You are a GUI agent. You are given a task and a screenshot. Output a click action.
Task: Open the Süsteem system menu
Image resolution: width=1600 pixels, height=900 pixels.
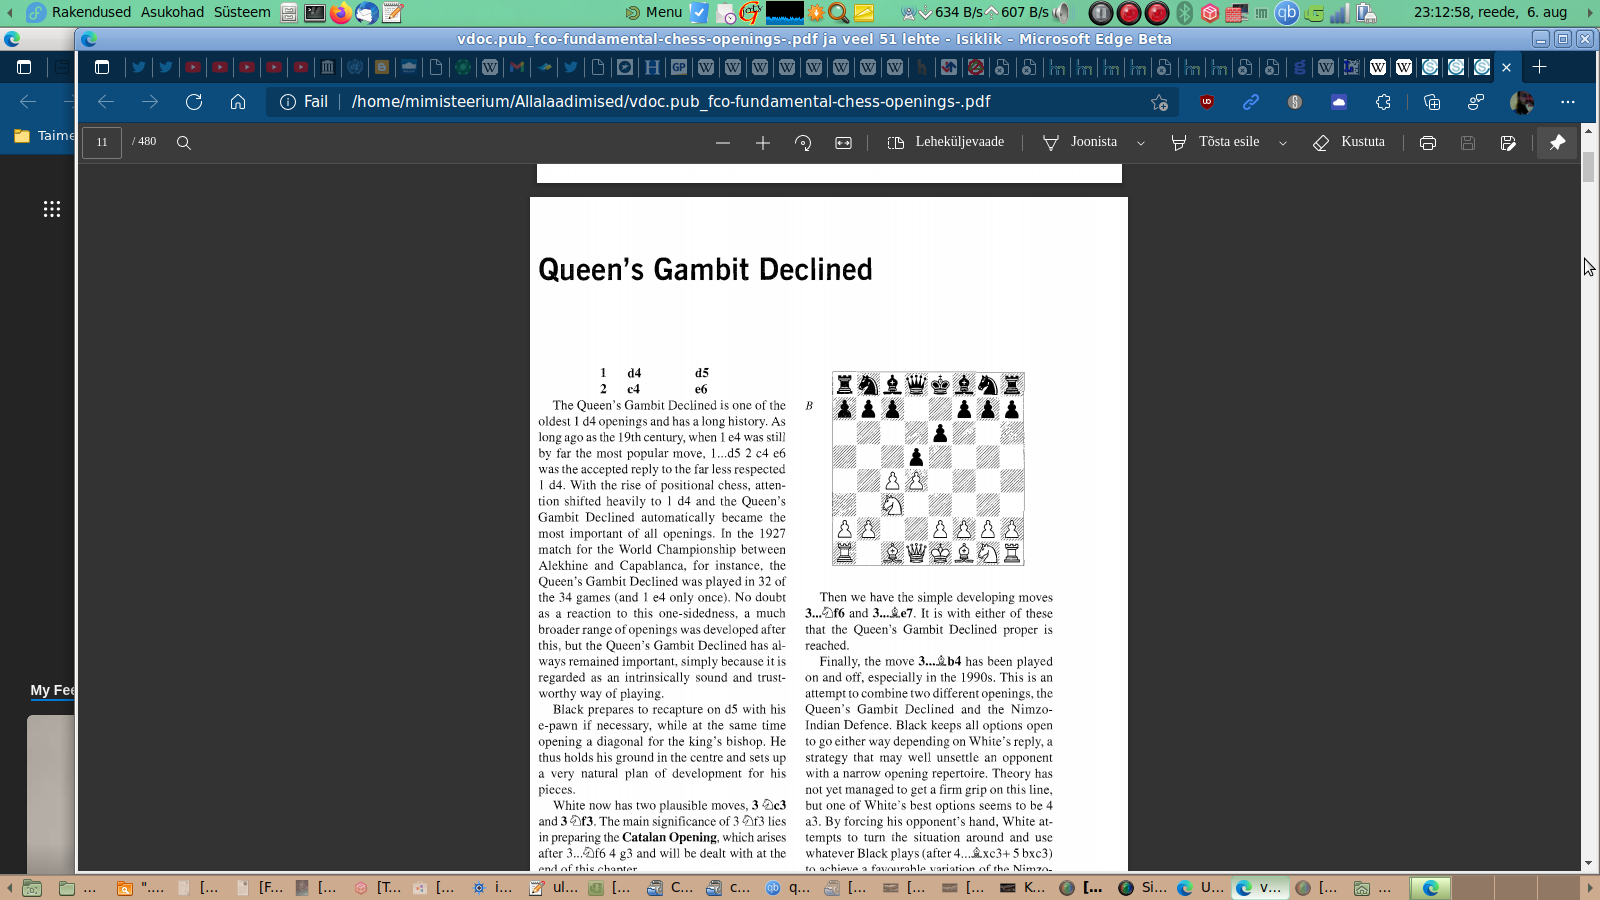click(242, 12)
